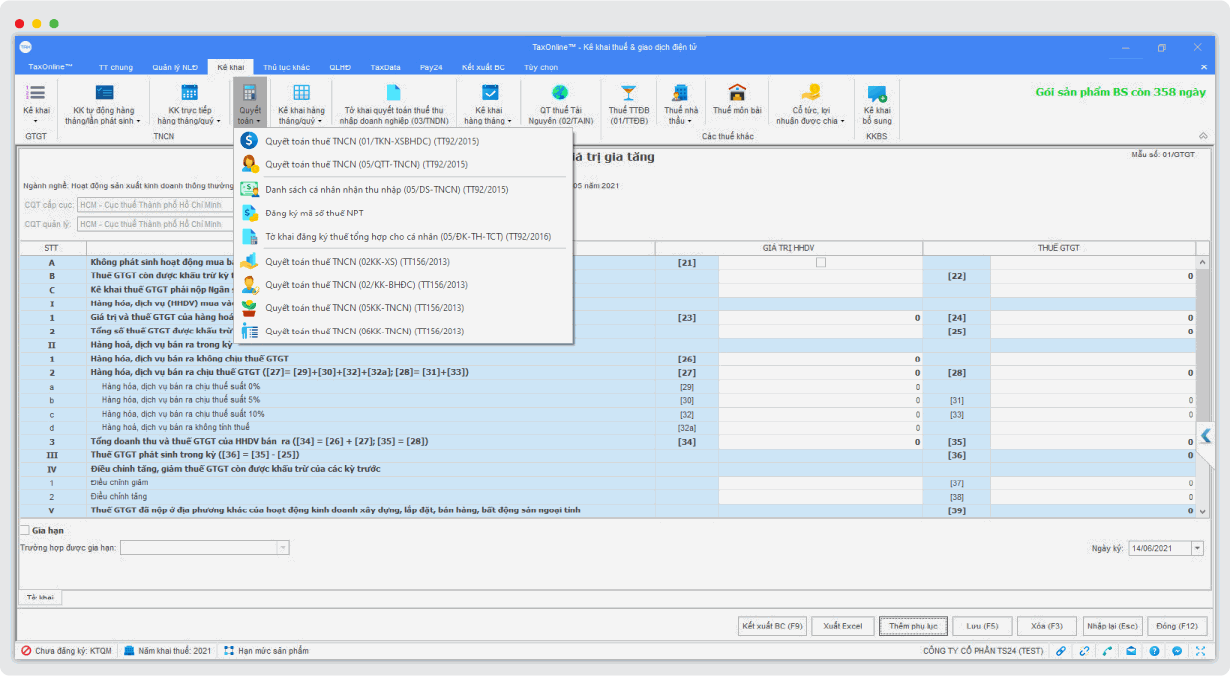The image size is (1230, 676).
Task: Choose Đăng ký mã số thuế NPT
Action: click(x=314, y=213)
